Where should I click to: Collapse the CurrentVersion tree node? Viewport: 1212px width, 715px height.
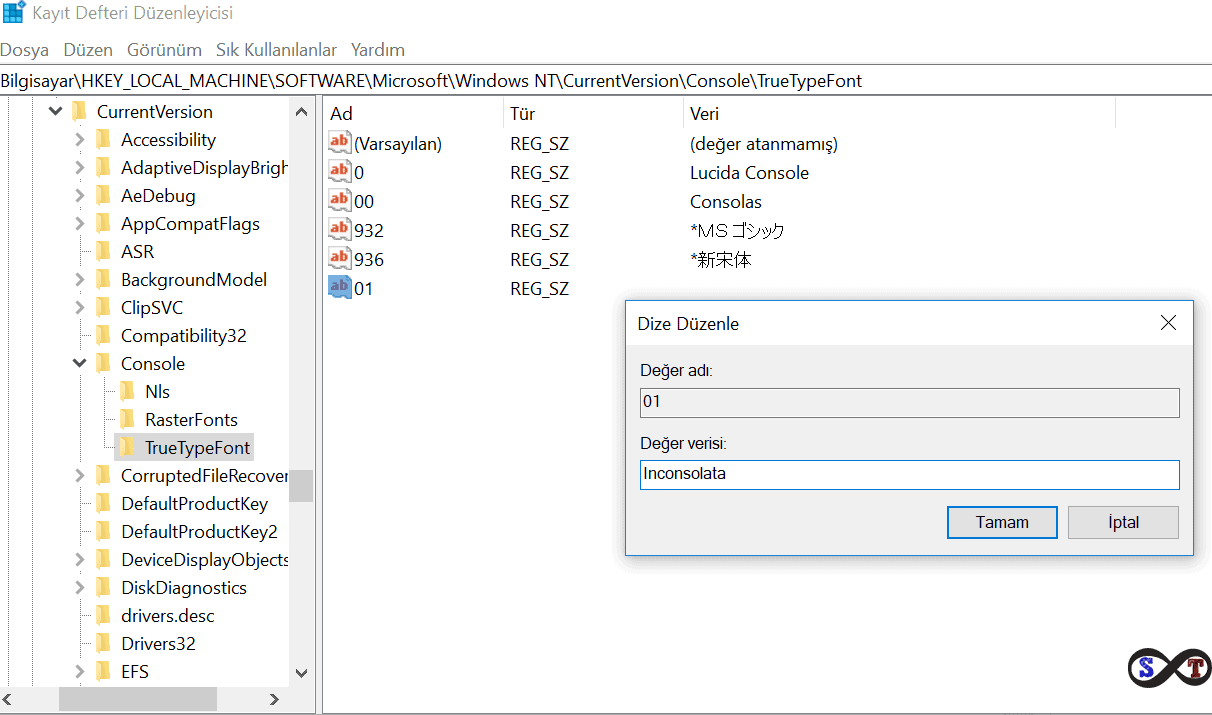(x=55, y=112)
